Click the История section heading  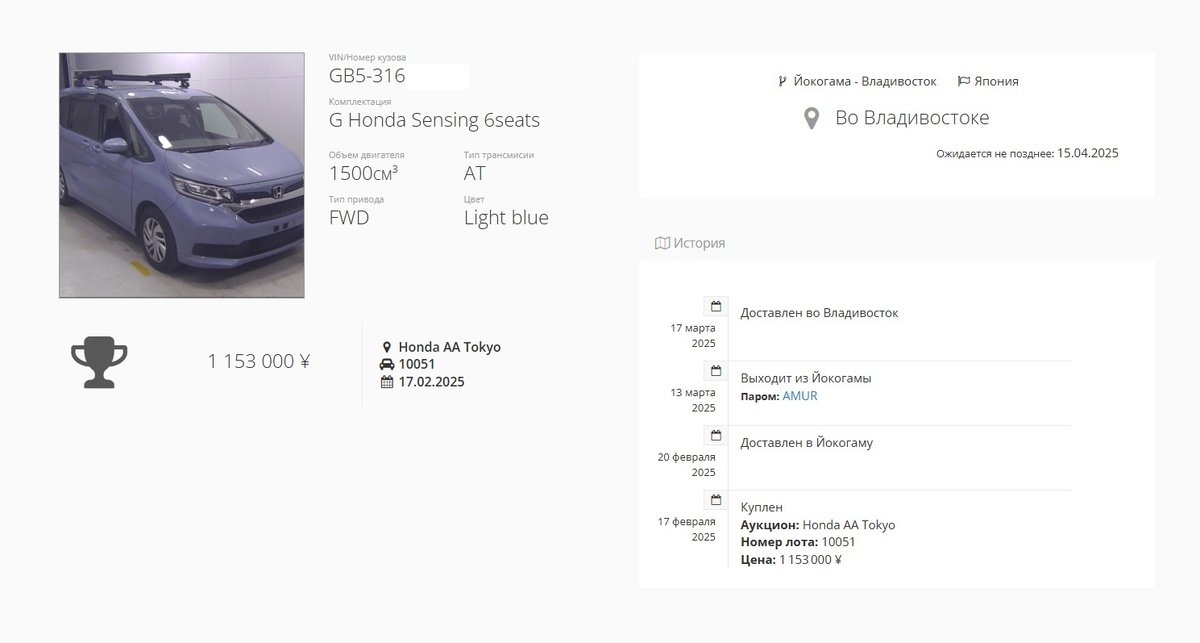point(699,243)
